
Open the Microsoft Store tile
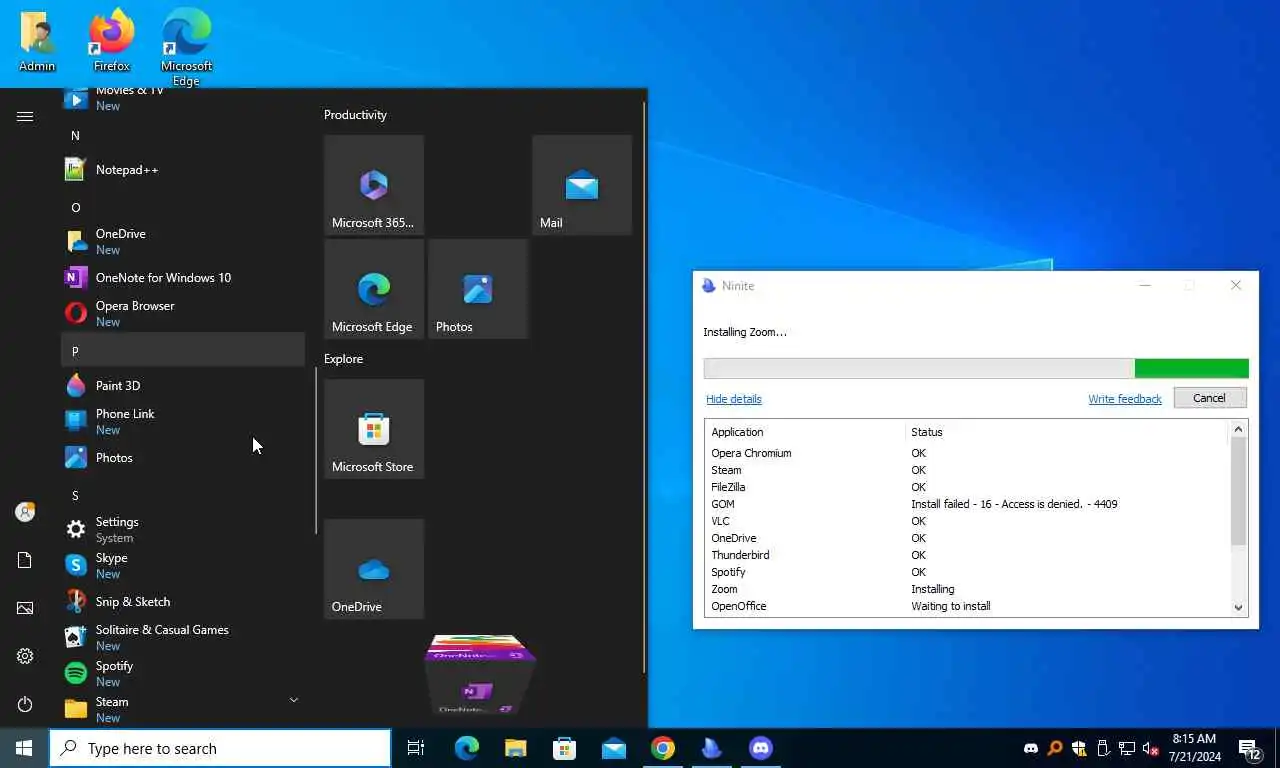374,429
